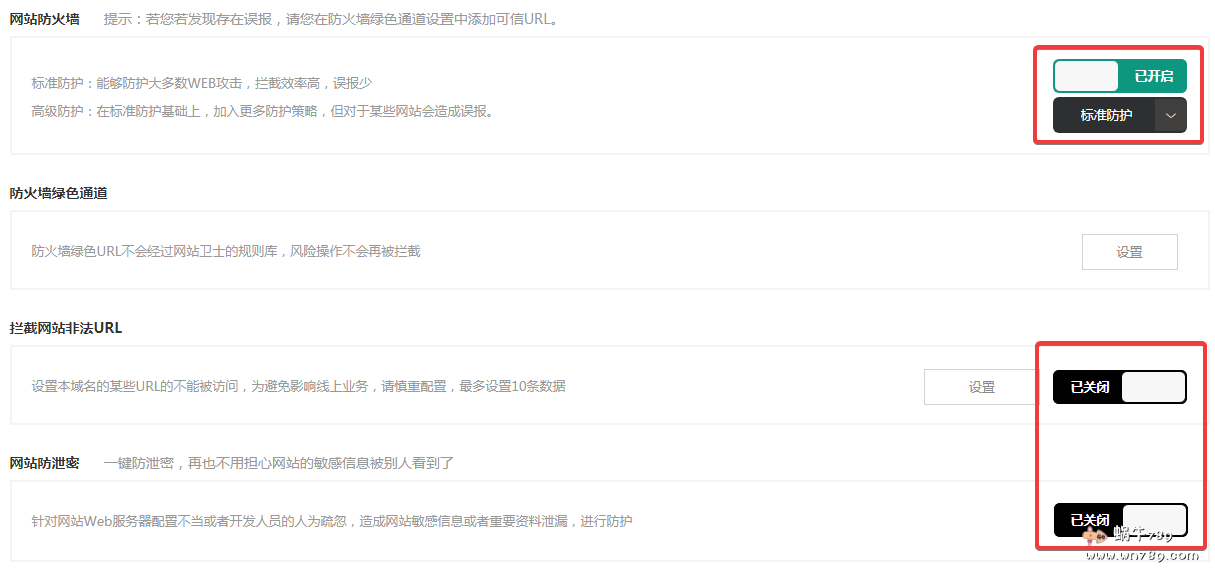Turn off the 网站防火墙 已开启 switch
The height and width of the screenshot is (569, 1215).
click(x=1120, y=76)
